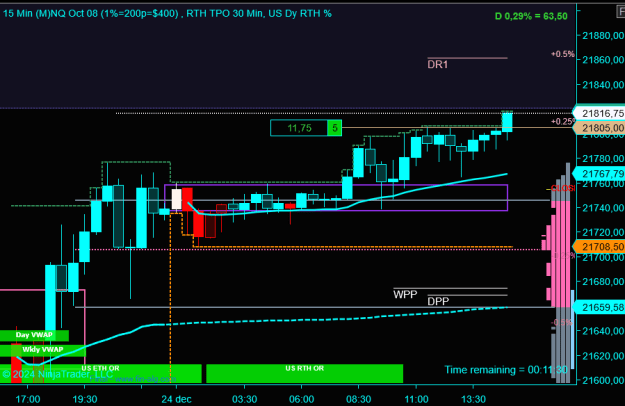This screenshot has height=406, width=625.
Task: Click the 'US RTH OR' green session bar
Action: (x=305, y=373)
